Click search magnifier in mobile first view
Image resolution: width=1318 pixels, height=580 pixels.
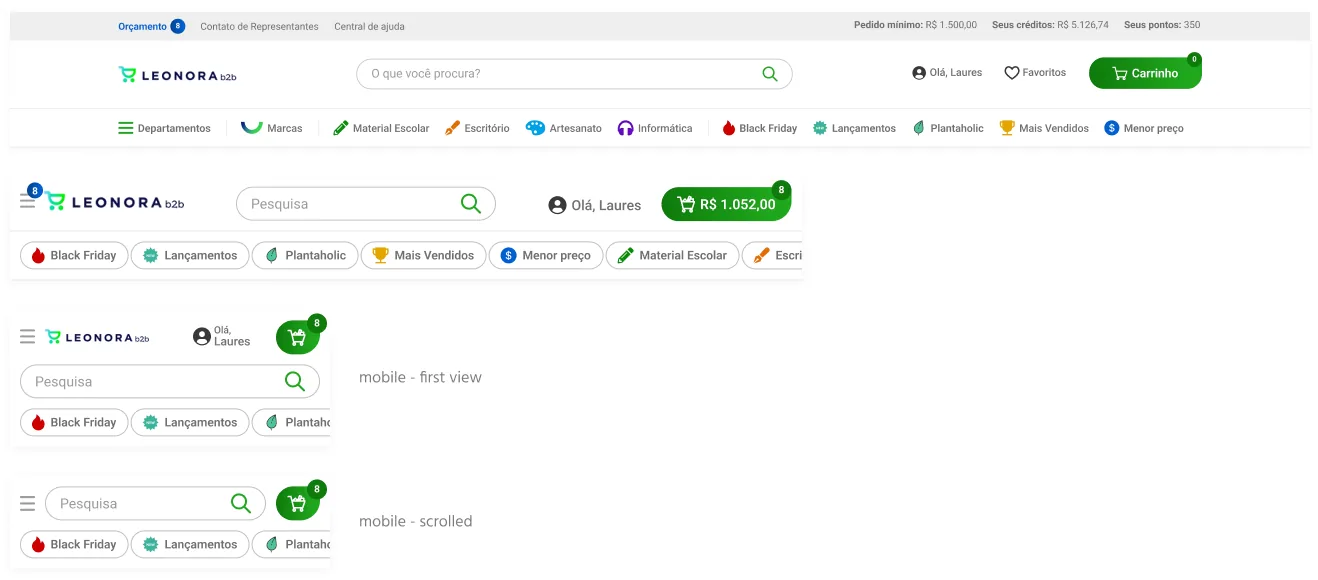295,381
